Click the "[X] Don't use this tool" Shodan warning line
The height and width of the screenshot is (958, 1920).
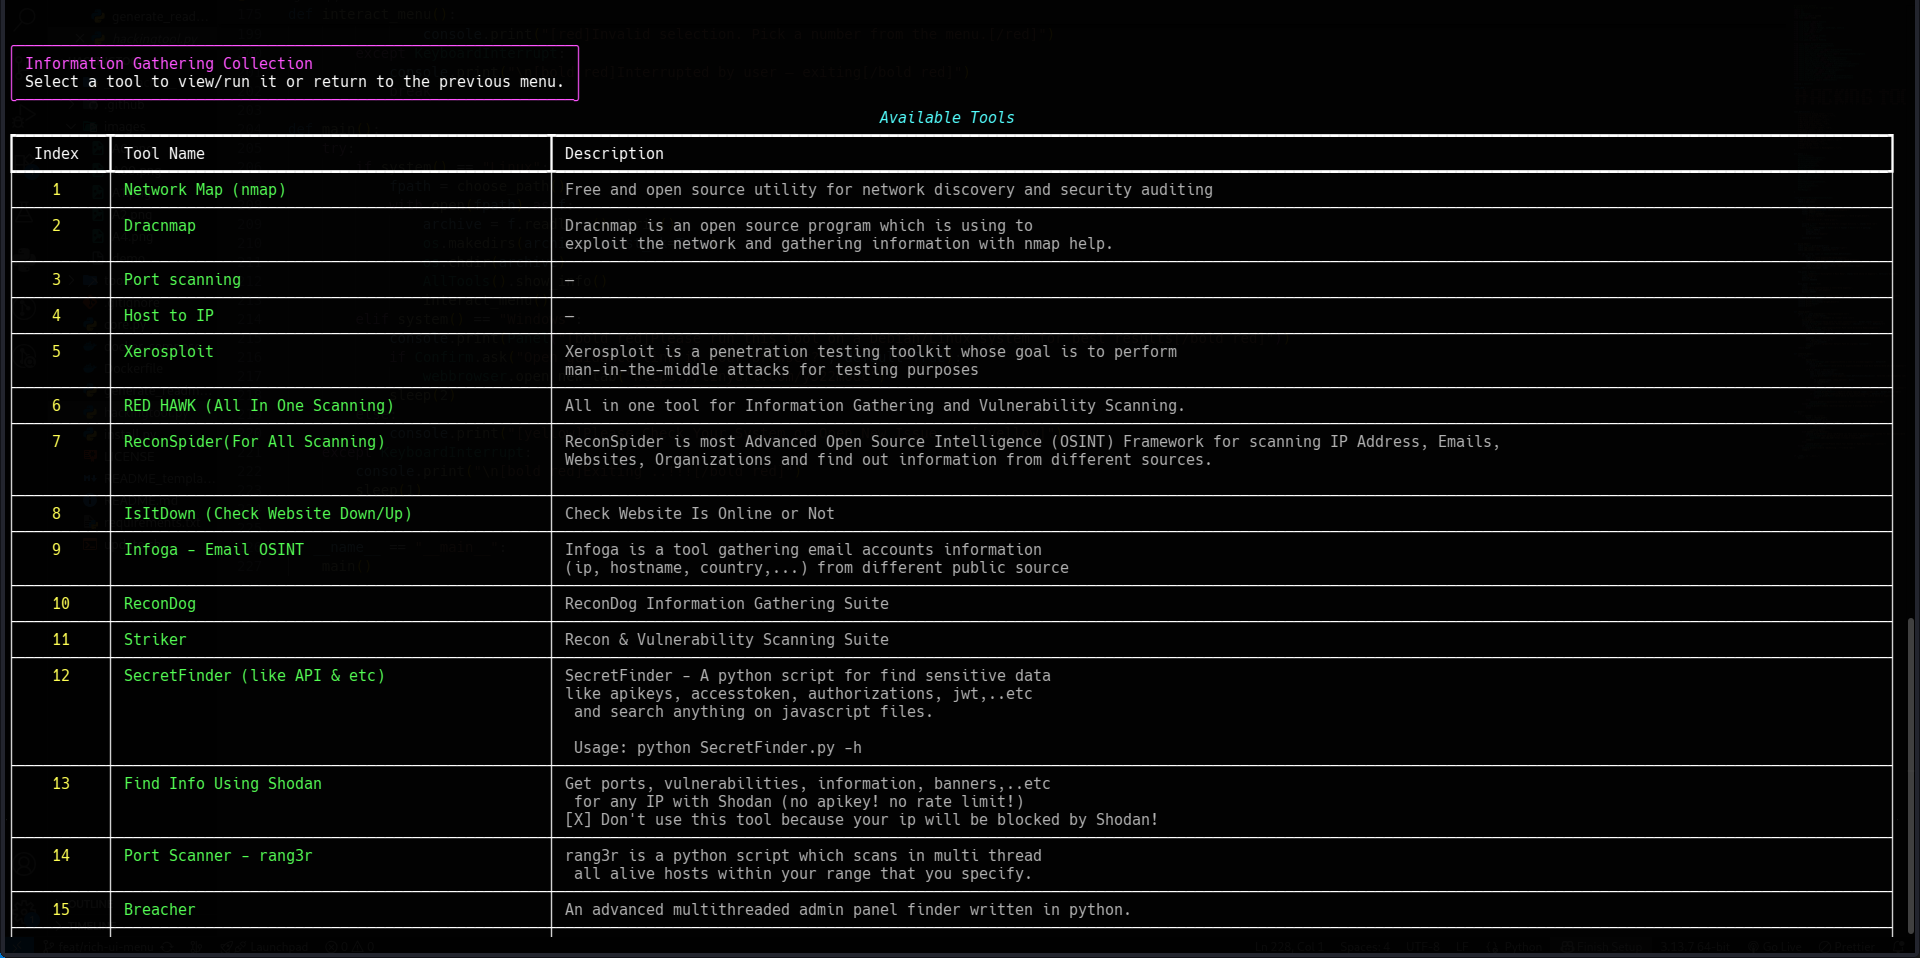pyautogui.click(x=862, y=820)
